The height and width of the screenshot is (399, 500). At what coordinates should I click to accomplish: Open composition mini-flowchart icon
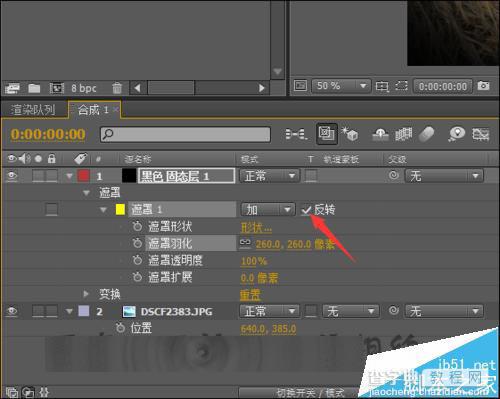[296, 134]
